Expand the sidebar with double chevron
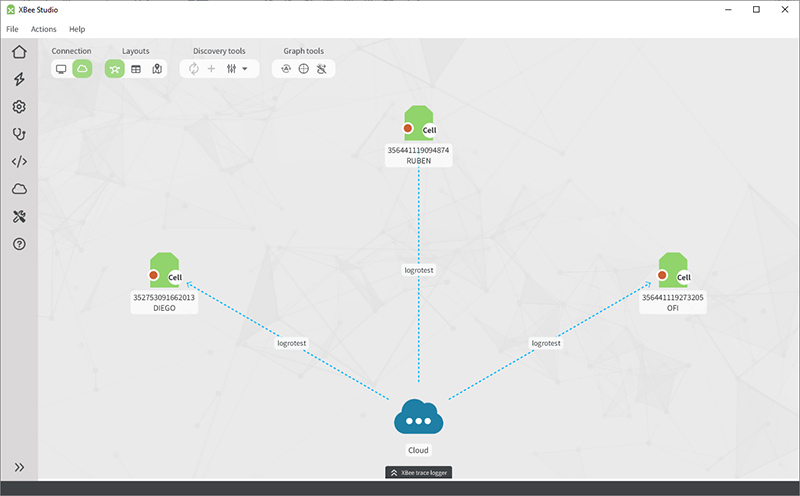The height and width of the screenshot is (496, 800). tap(19, 467)
